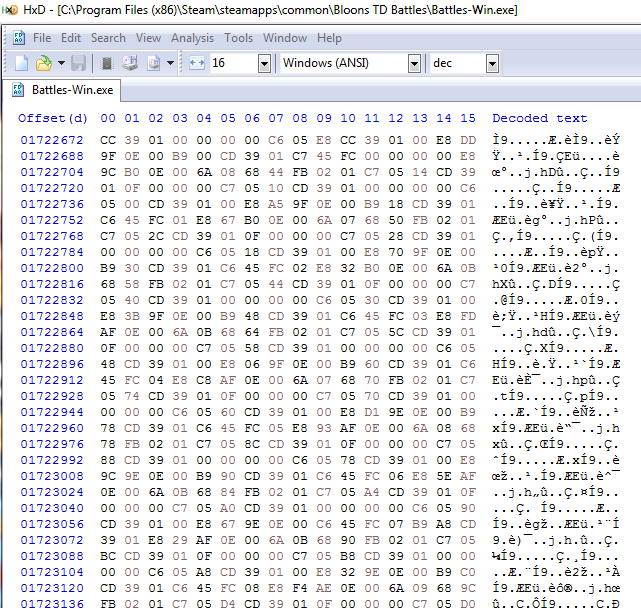Click the dec offset base field
The width and height of the screenshot is (641, 608).
click(x=458, y=63)
